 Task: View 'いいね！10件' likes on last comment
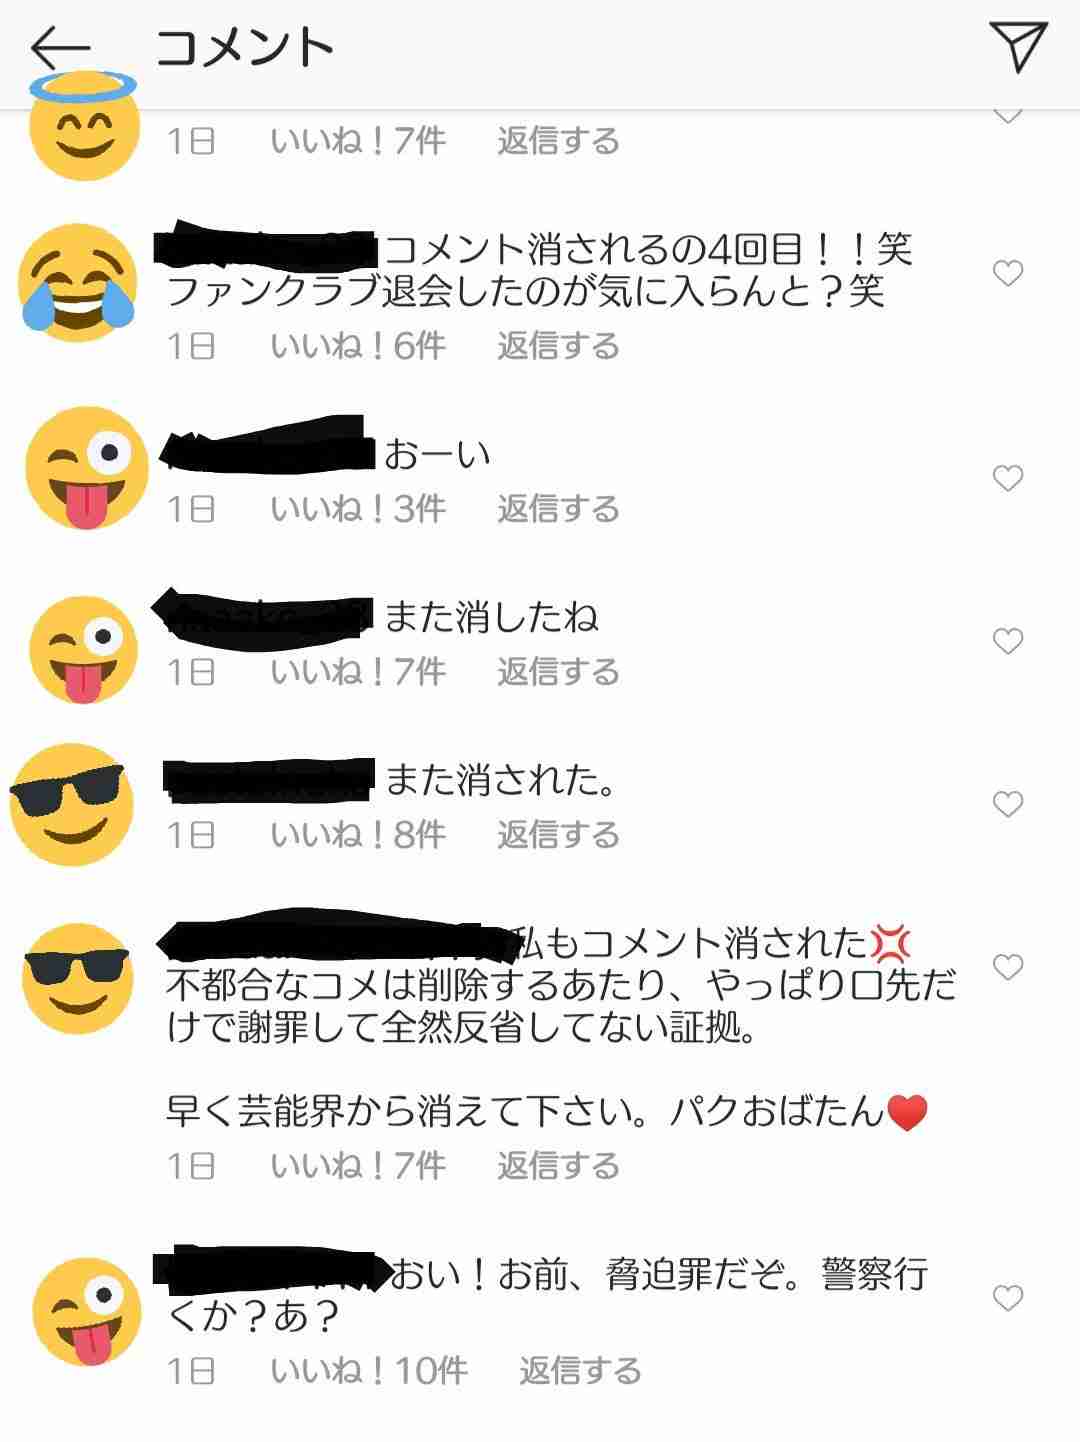click(x=369, y=1370)
